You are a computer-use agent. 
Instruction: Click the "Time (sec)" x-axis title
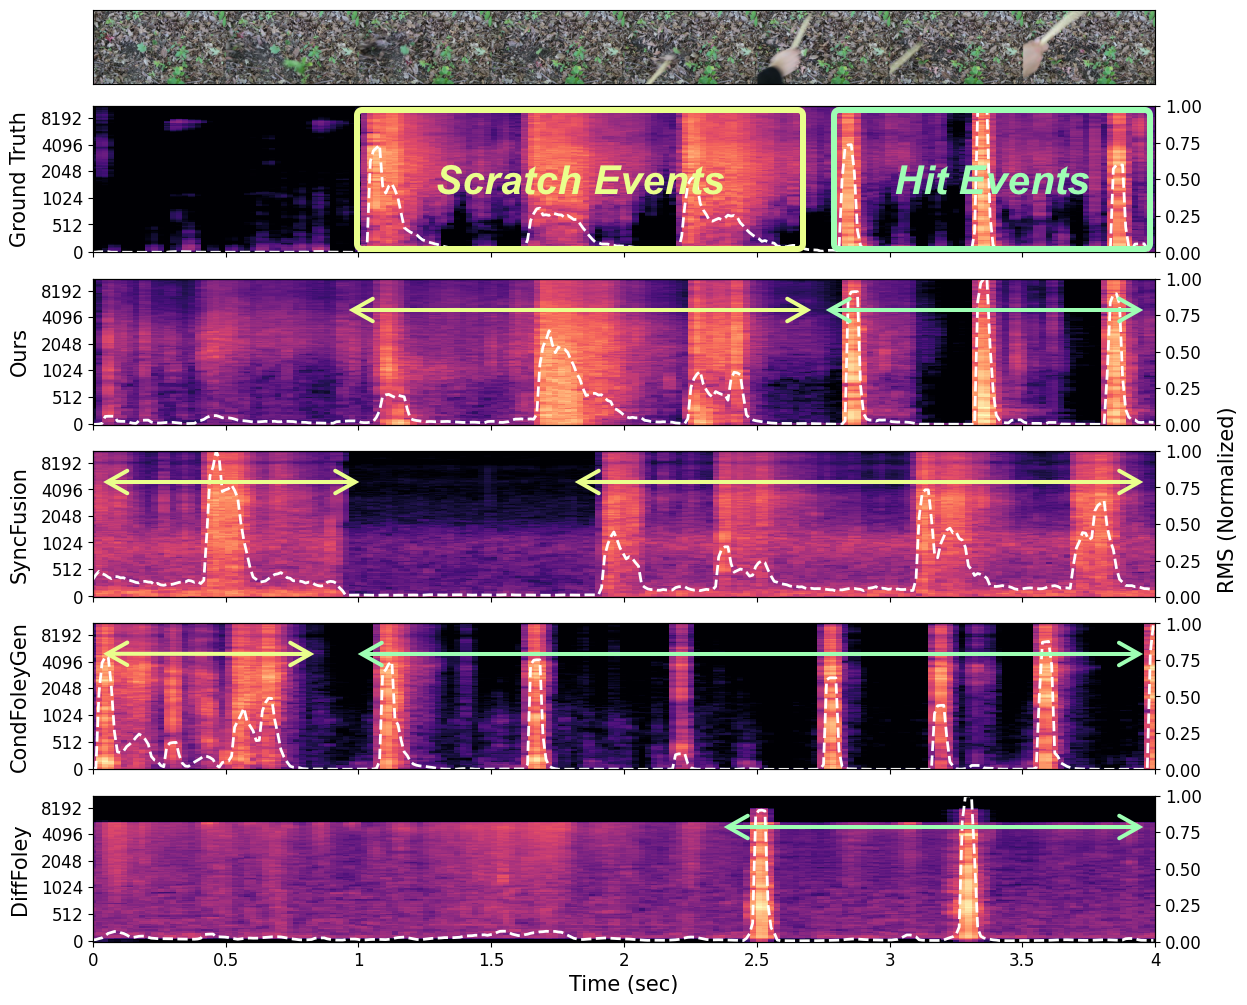click(624, 984)
